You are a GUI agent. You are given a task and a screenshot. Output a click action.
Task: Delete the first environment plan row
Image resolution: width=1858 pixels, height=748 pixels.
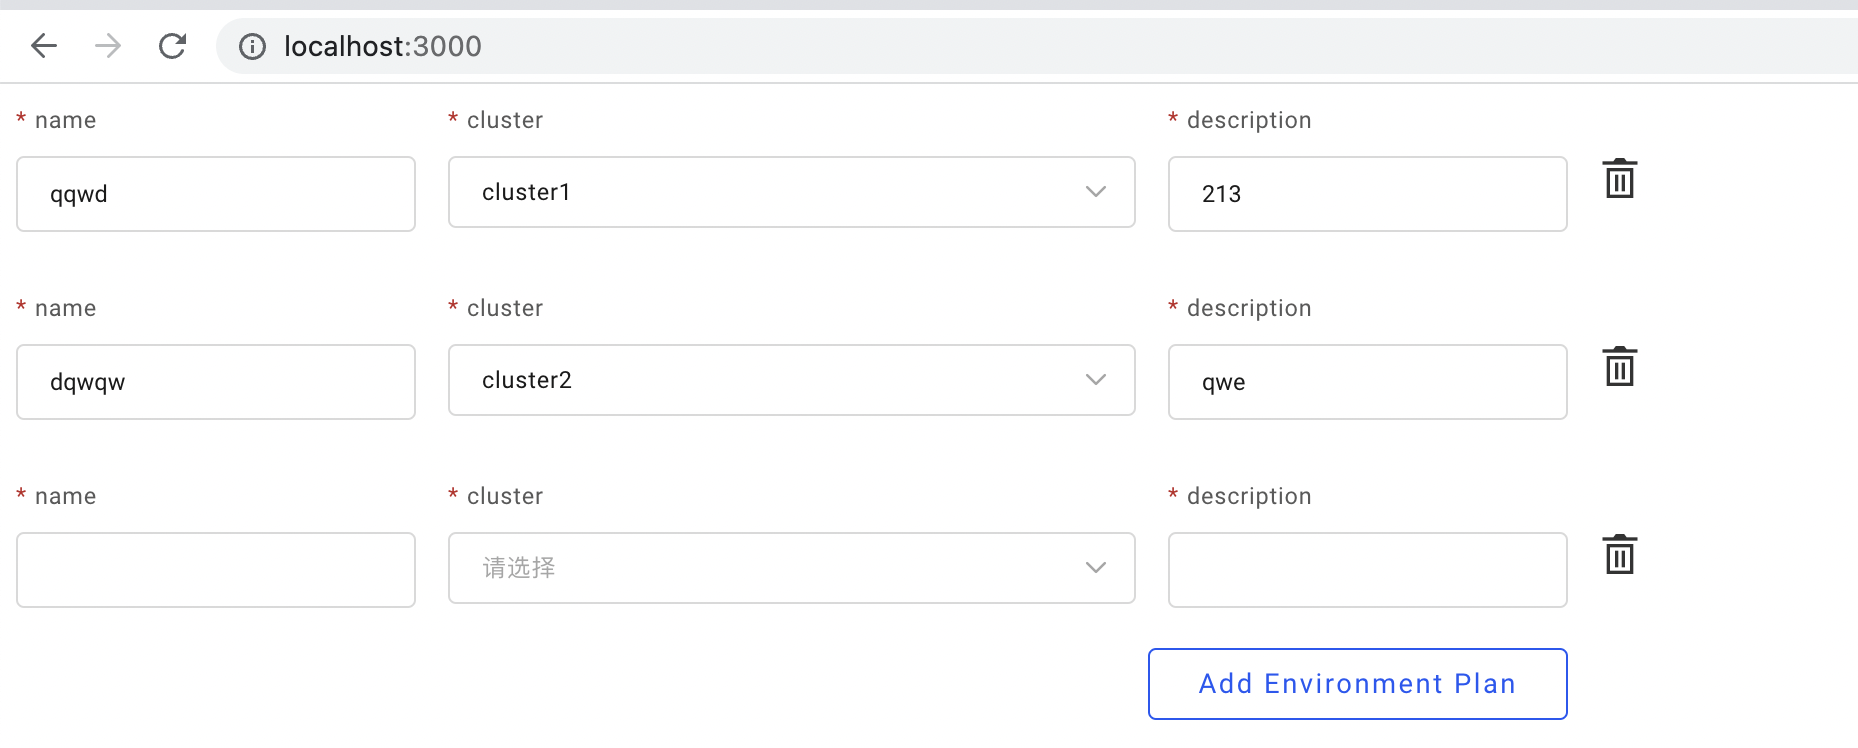[1619, 178]
